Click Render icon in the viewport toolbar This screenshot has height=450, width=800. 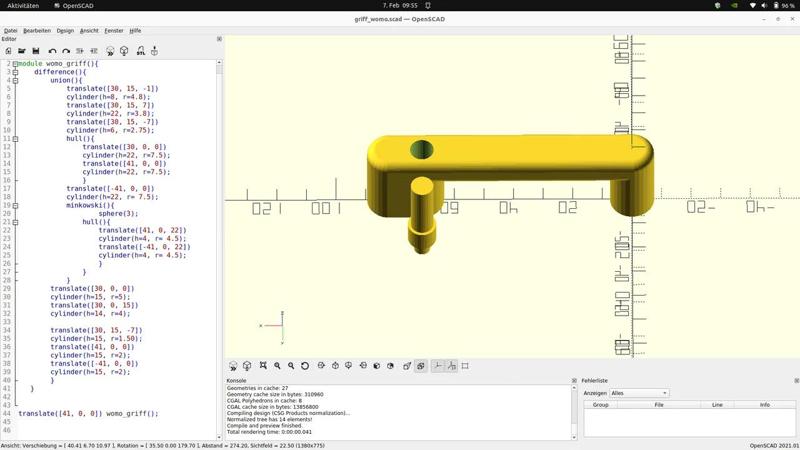pos(247,366)
